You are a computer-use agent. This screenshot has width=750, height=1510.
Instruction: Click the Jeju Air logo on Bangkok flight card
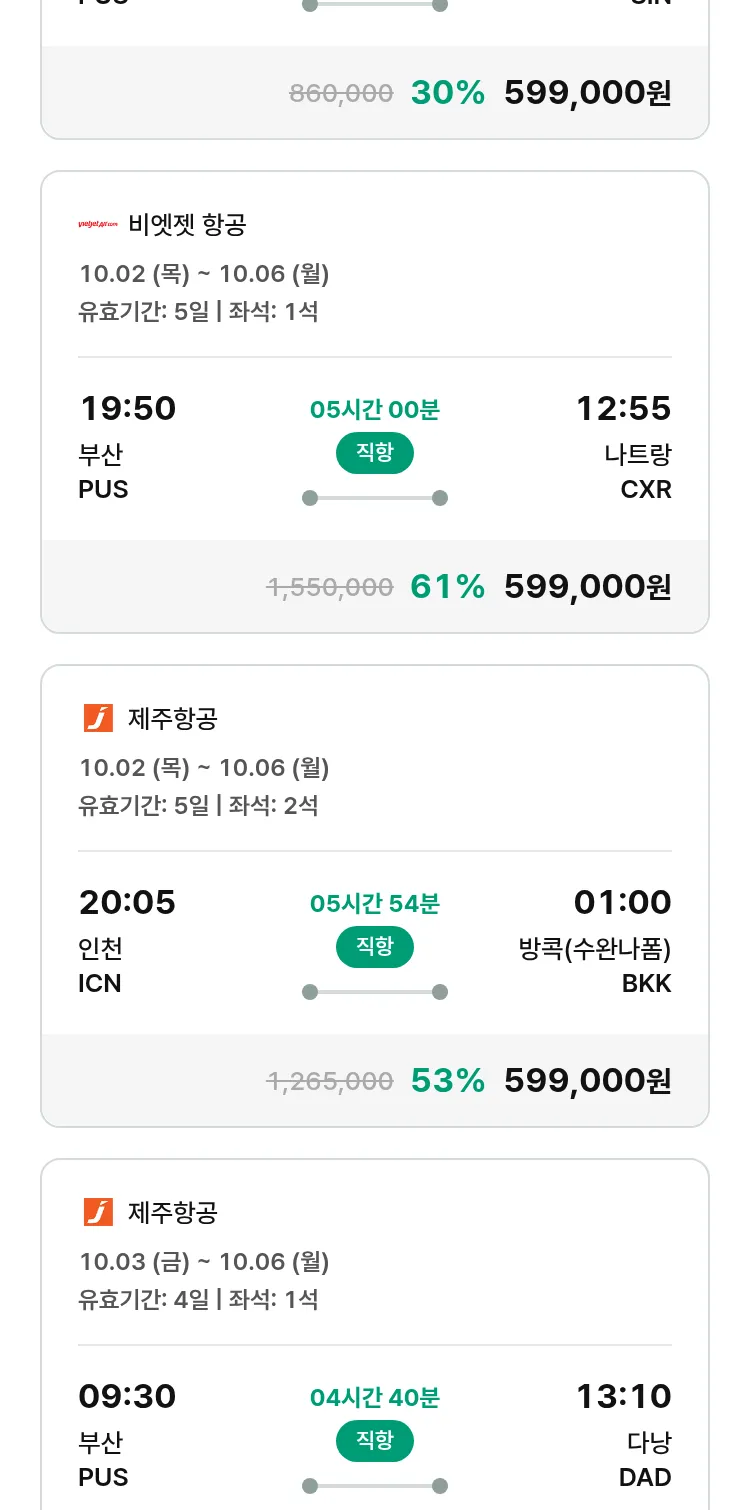(x=98, y=718)
